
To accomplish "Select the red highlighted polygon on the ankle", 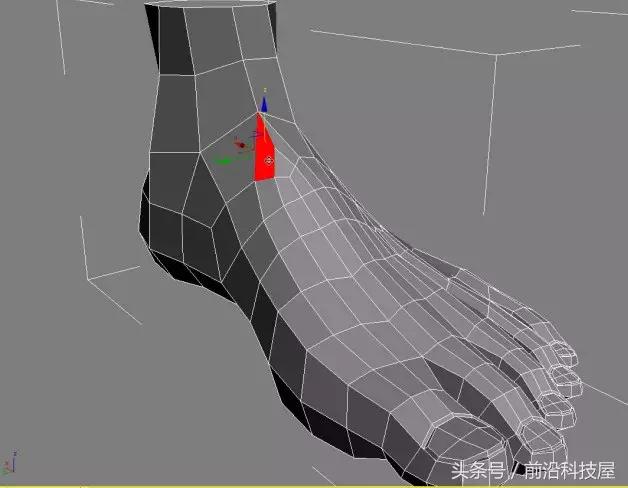I will point(265,150).
